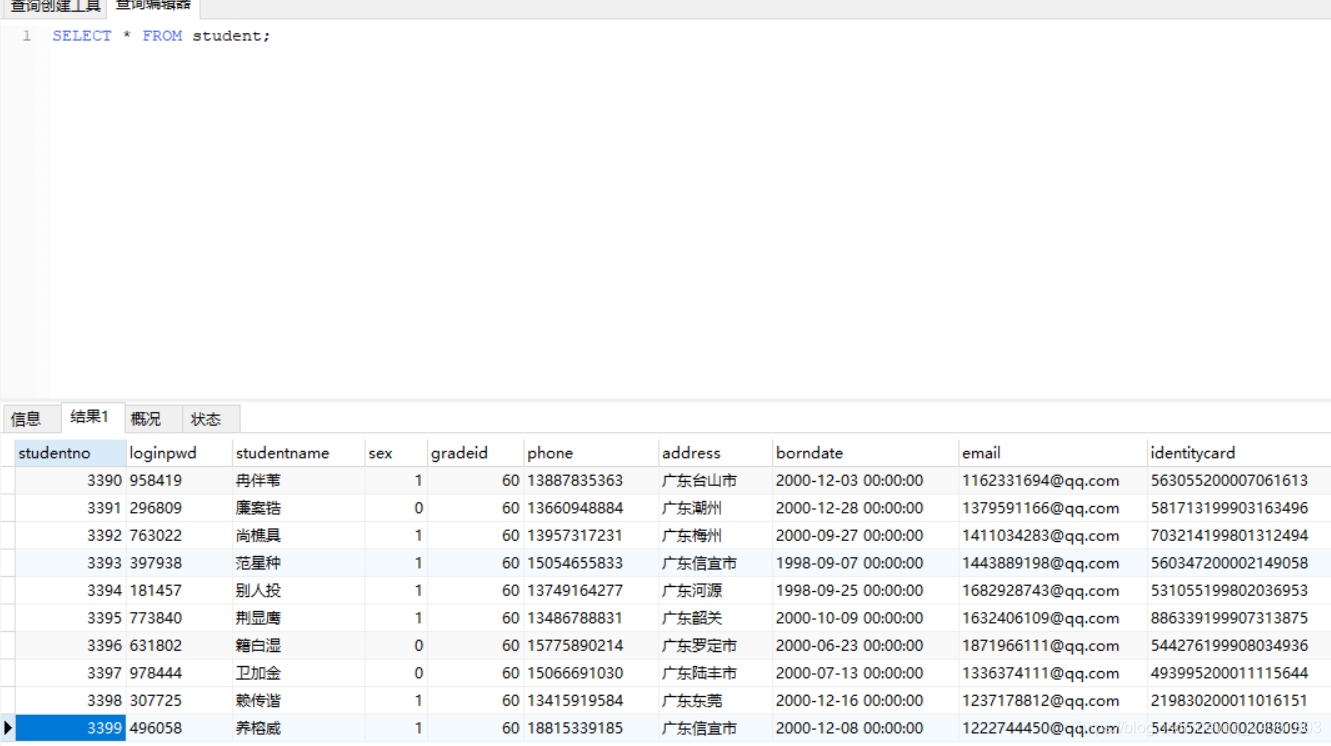
Task: Select address cell 广东罗定市
Action: click(715, 645)
